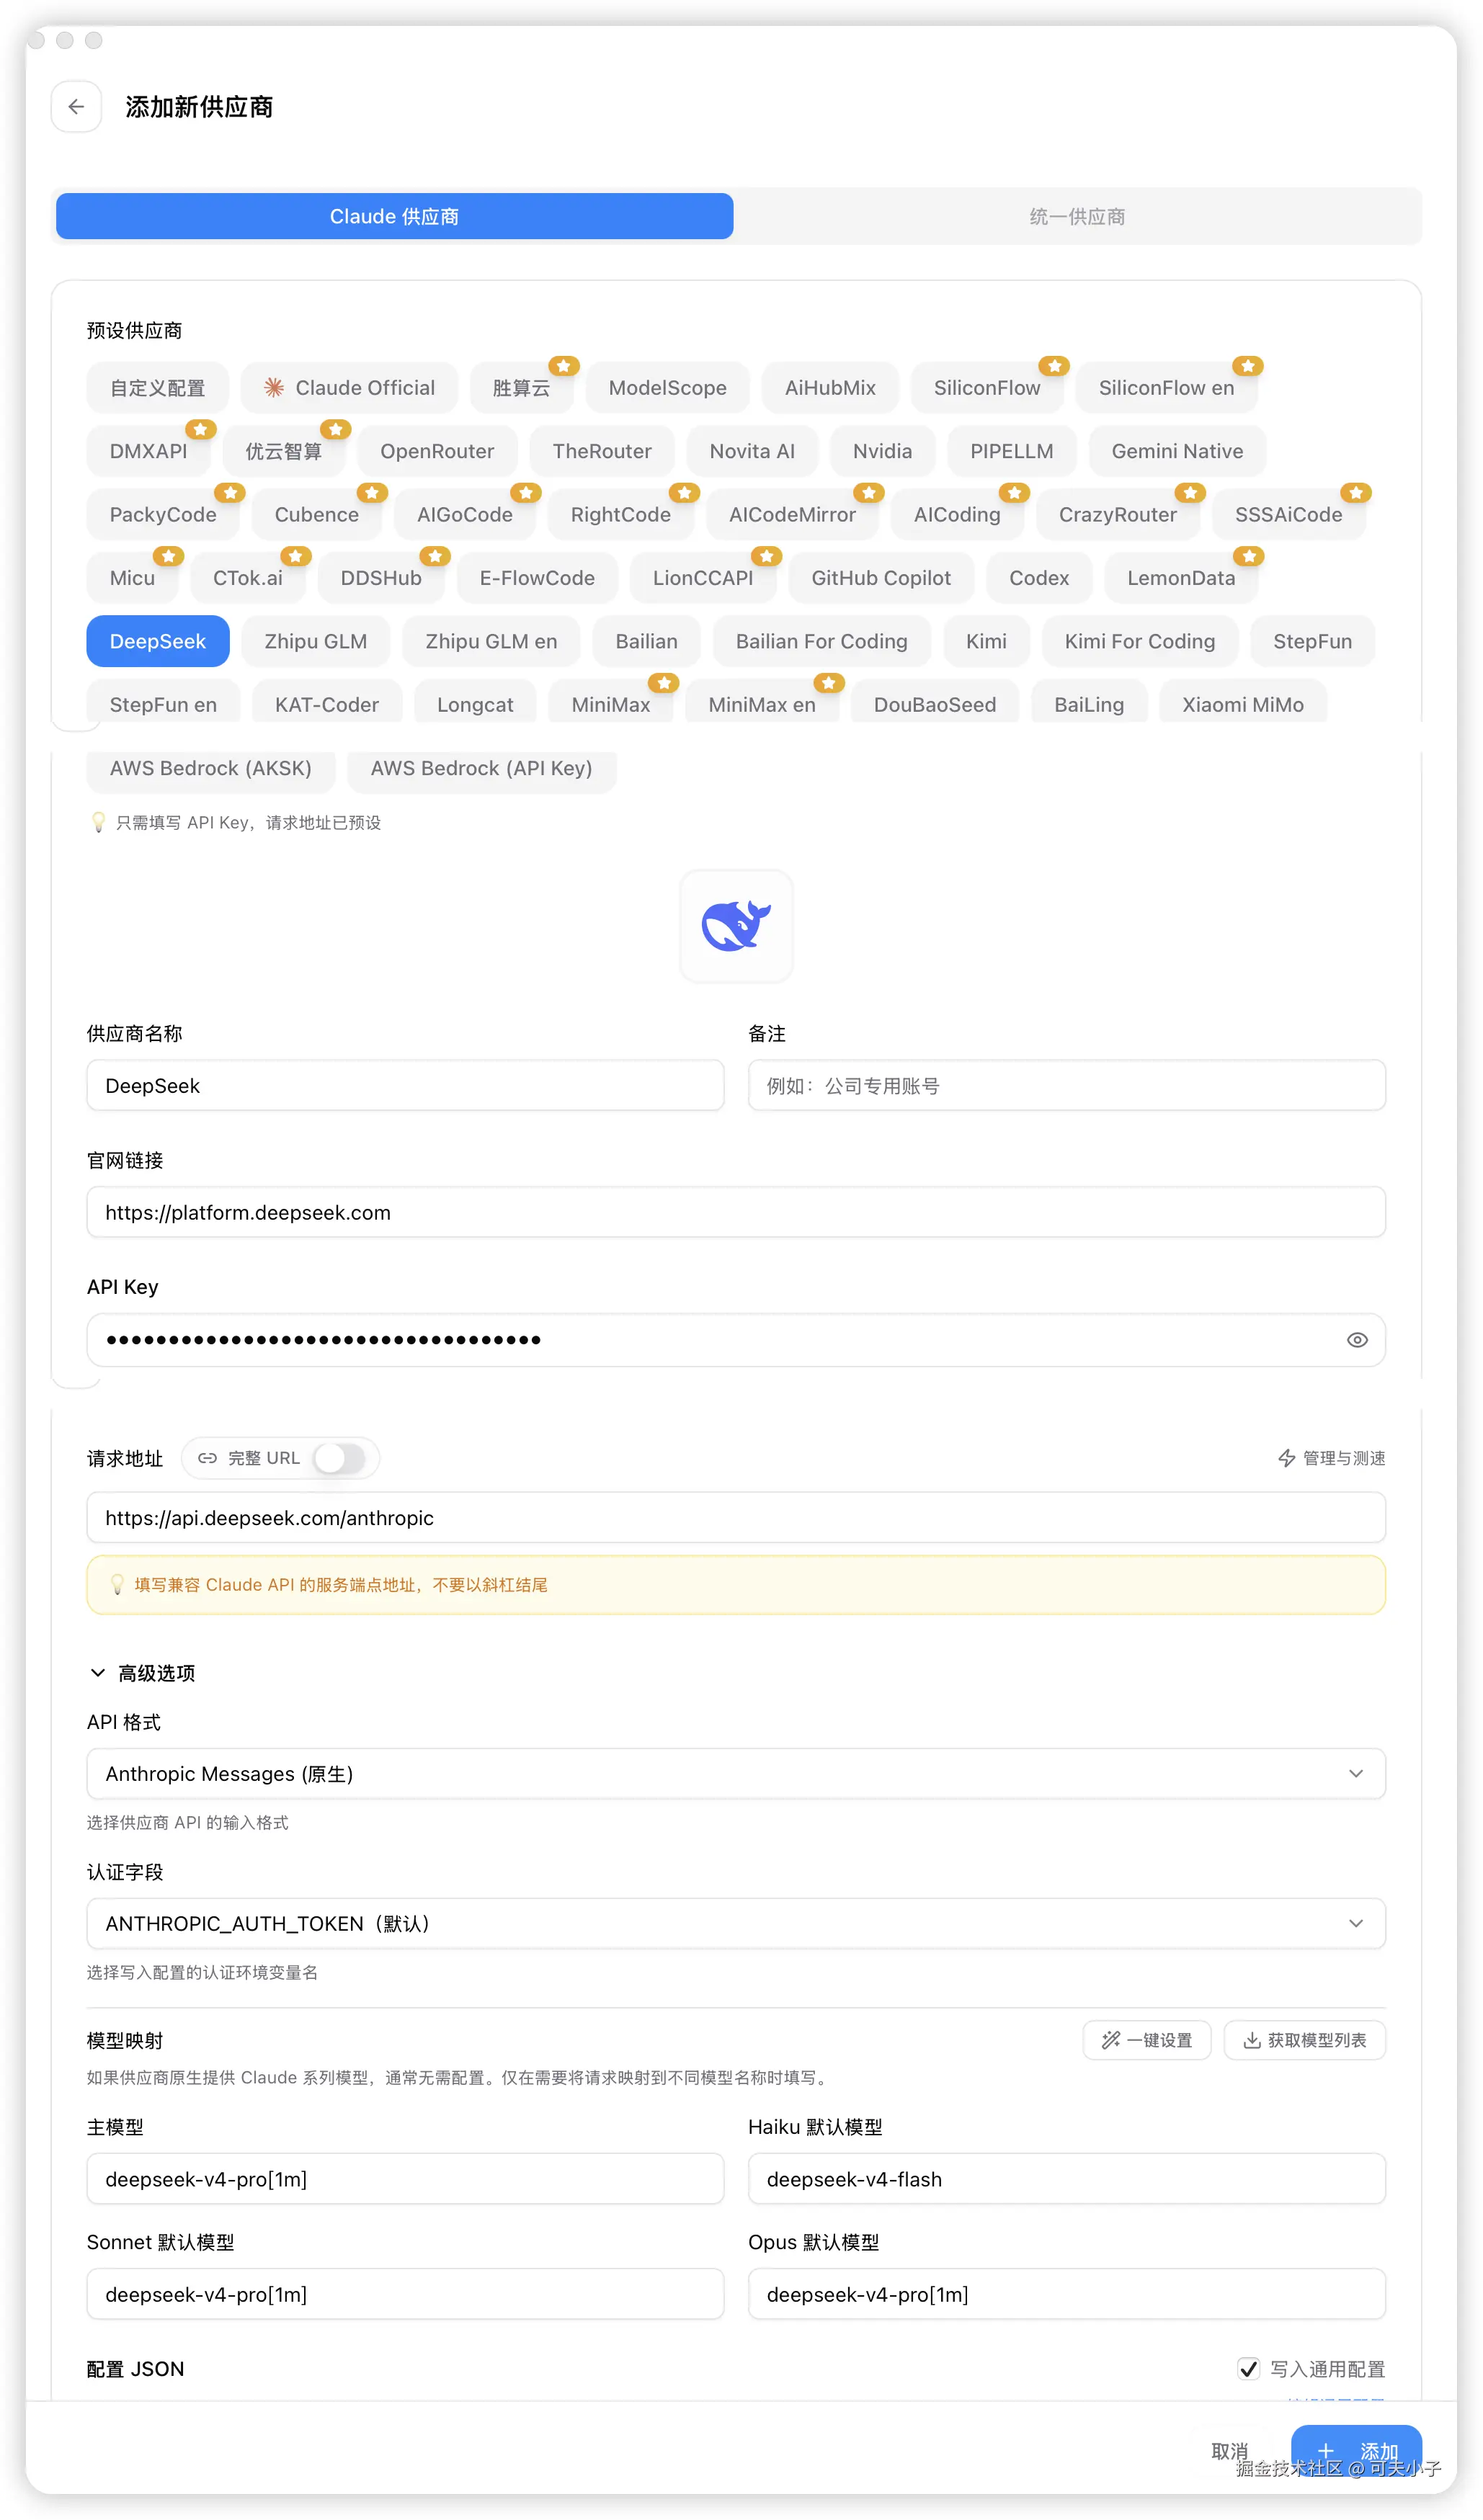Reveal API Key with the eye icon
This screenshot has width=1483, height=2520.
(1356, 1340)
